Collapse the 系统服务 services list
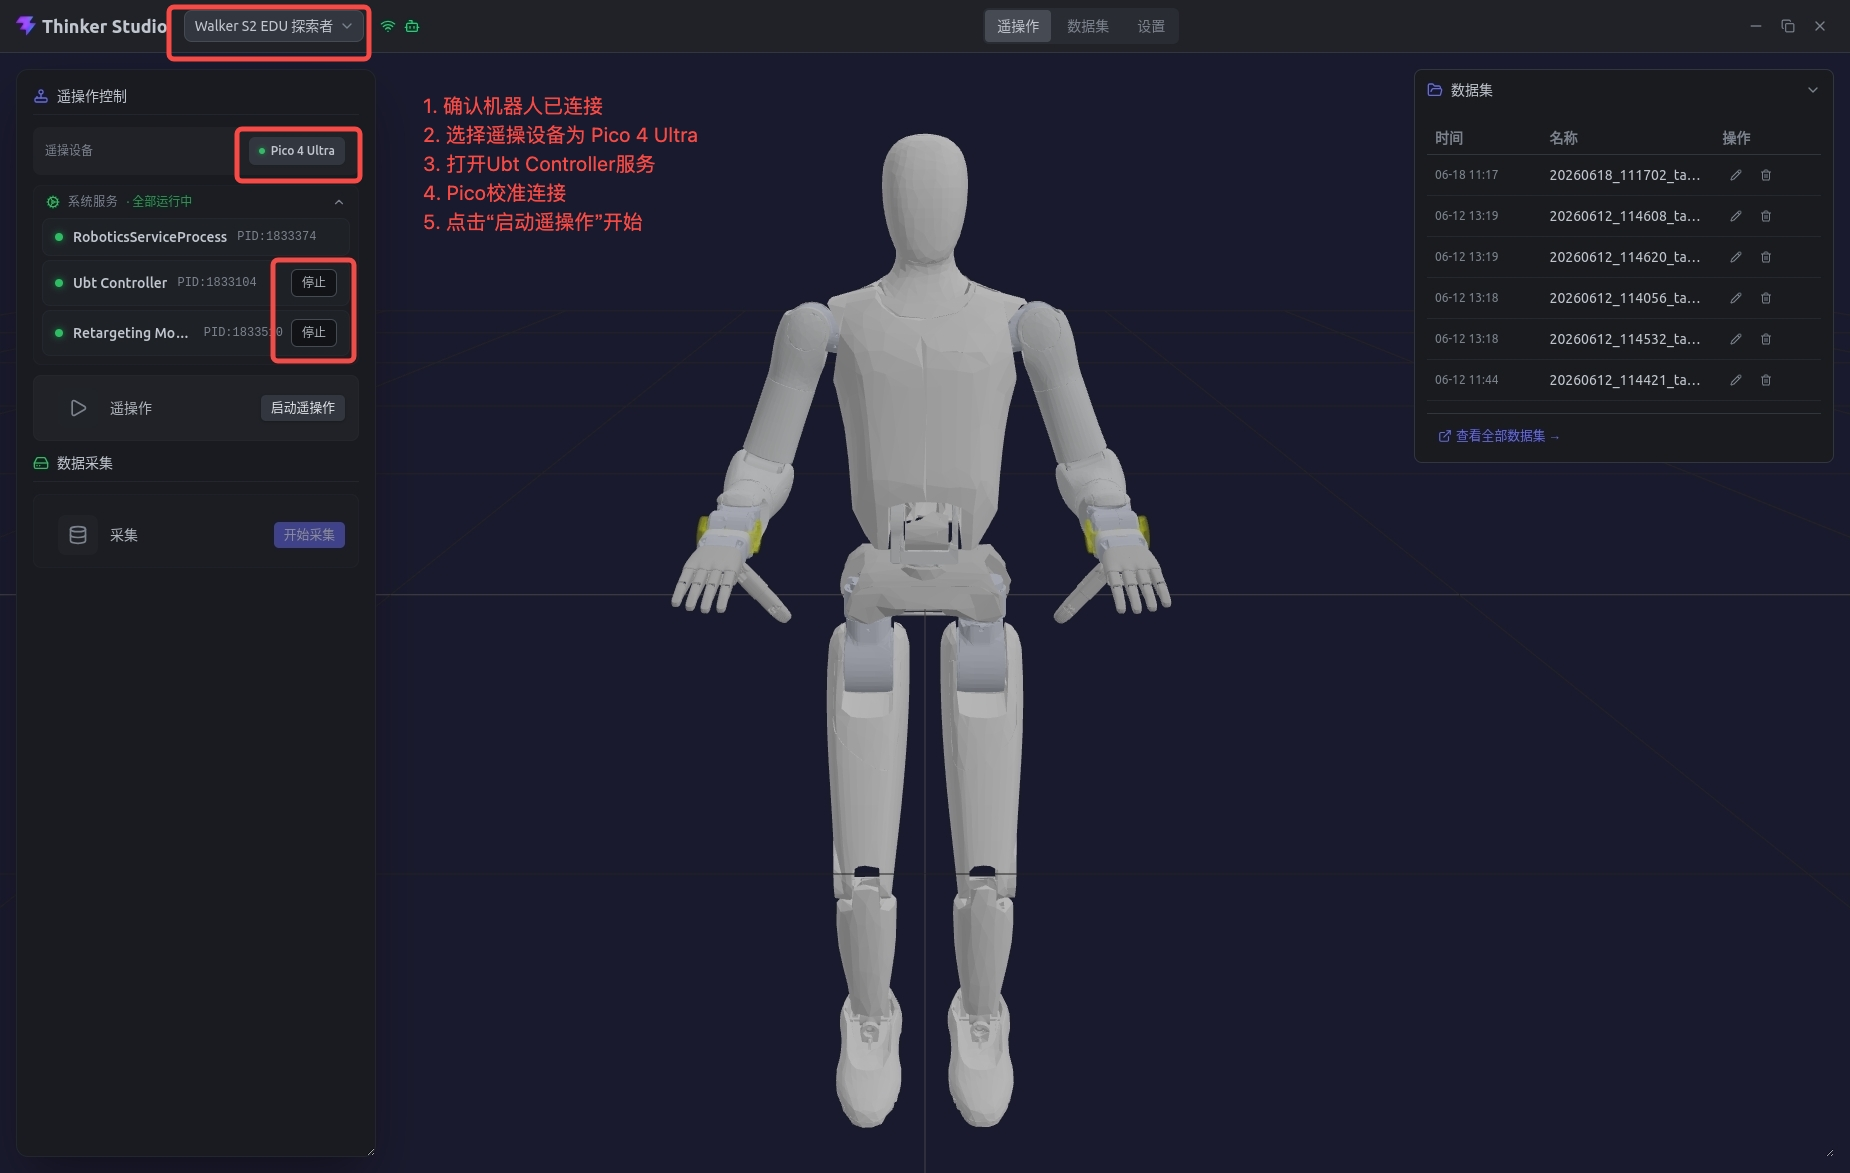Screen dimensions: 1850x1173 pos(339,202)
